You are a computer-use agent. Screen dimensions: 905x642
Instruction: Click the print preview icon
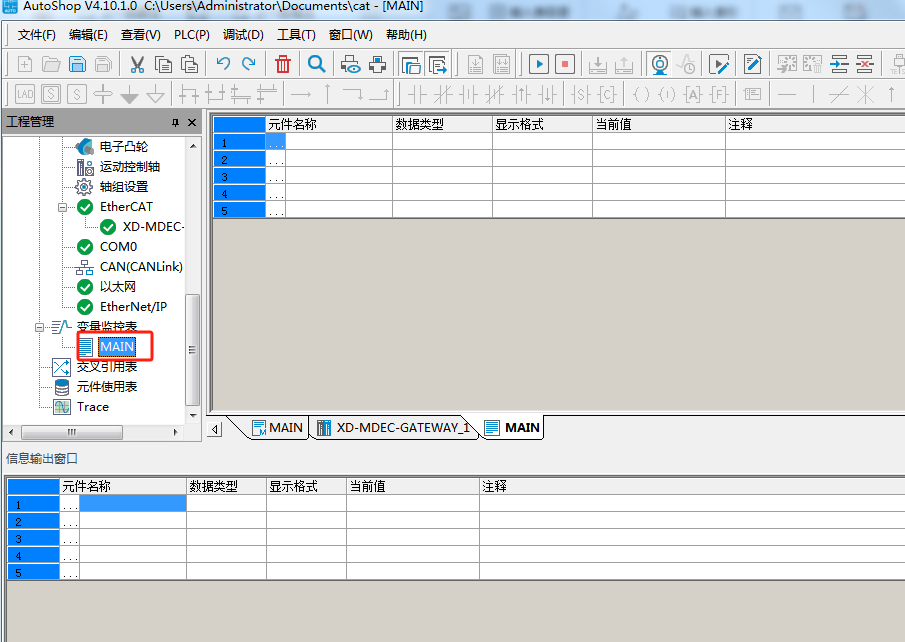coord(350,64)
